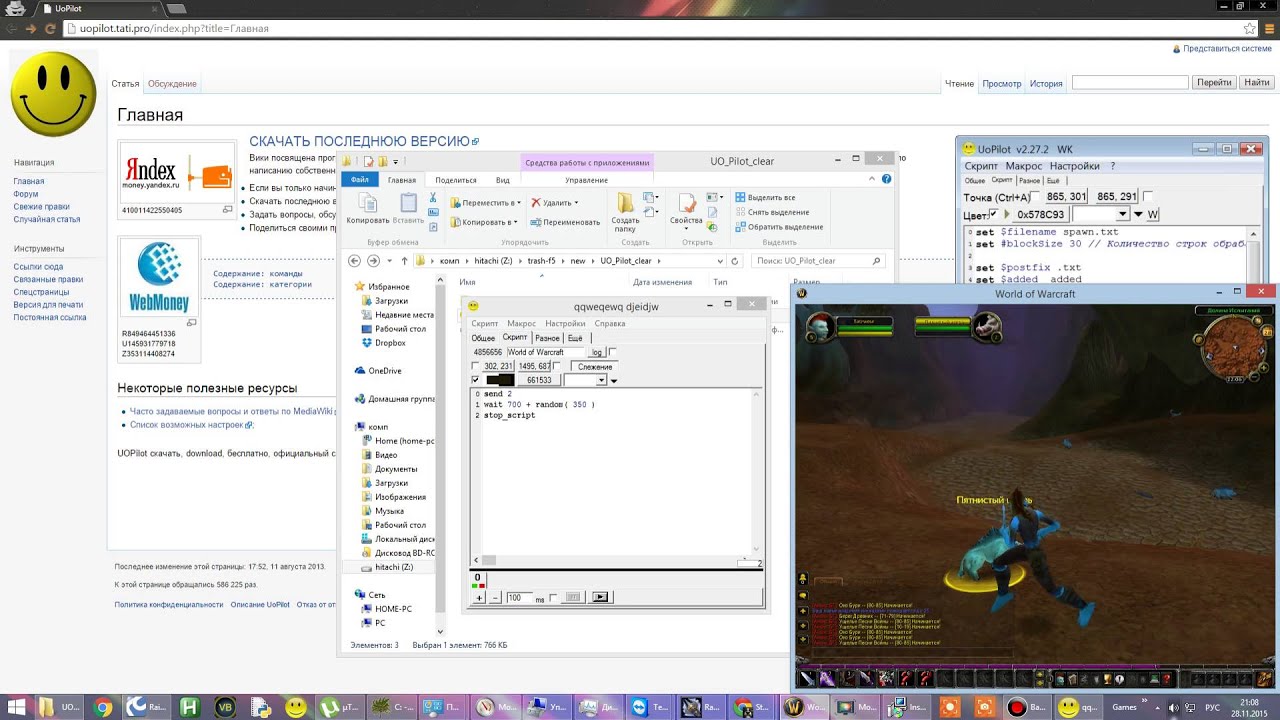Click СКАЧАТЬ ПОСЛЕДНЮЮ ВЕРСИЮ link

tap(359, 142)
